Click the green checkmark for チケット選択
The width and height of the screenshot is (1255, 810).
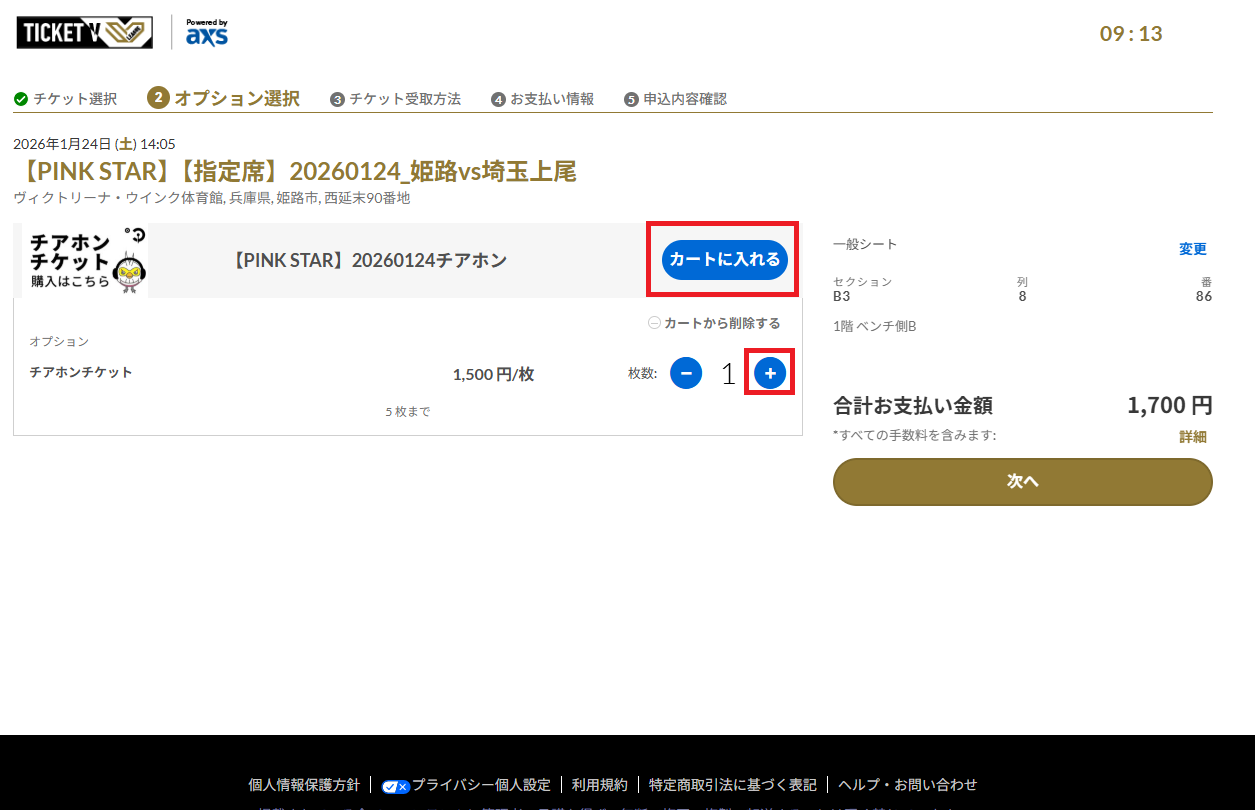(x=20, y=99)
